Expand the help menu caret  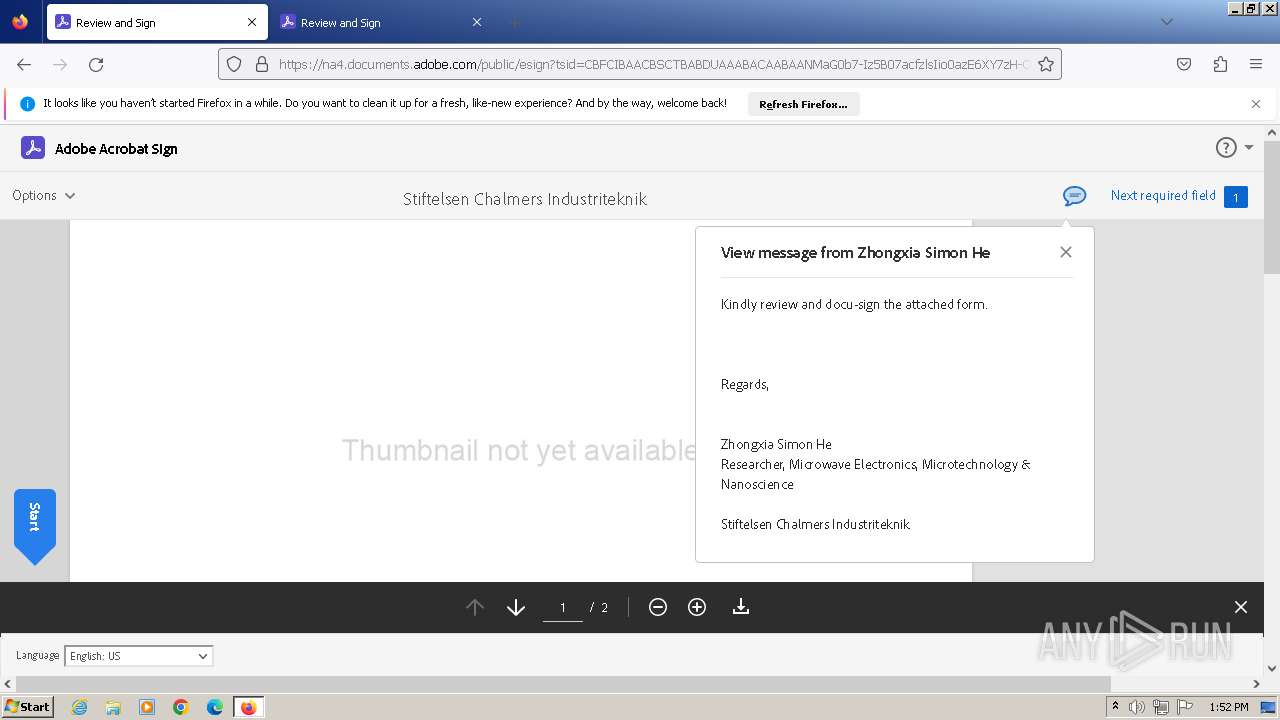click(1249, 148)
